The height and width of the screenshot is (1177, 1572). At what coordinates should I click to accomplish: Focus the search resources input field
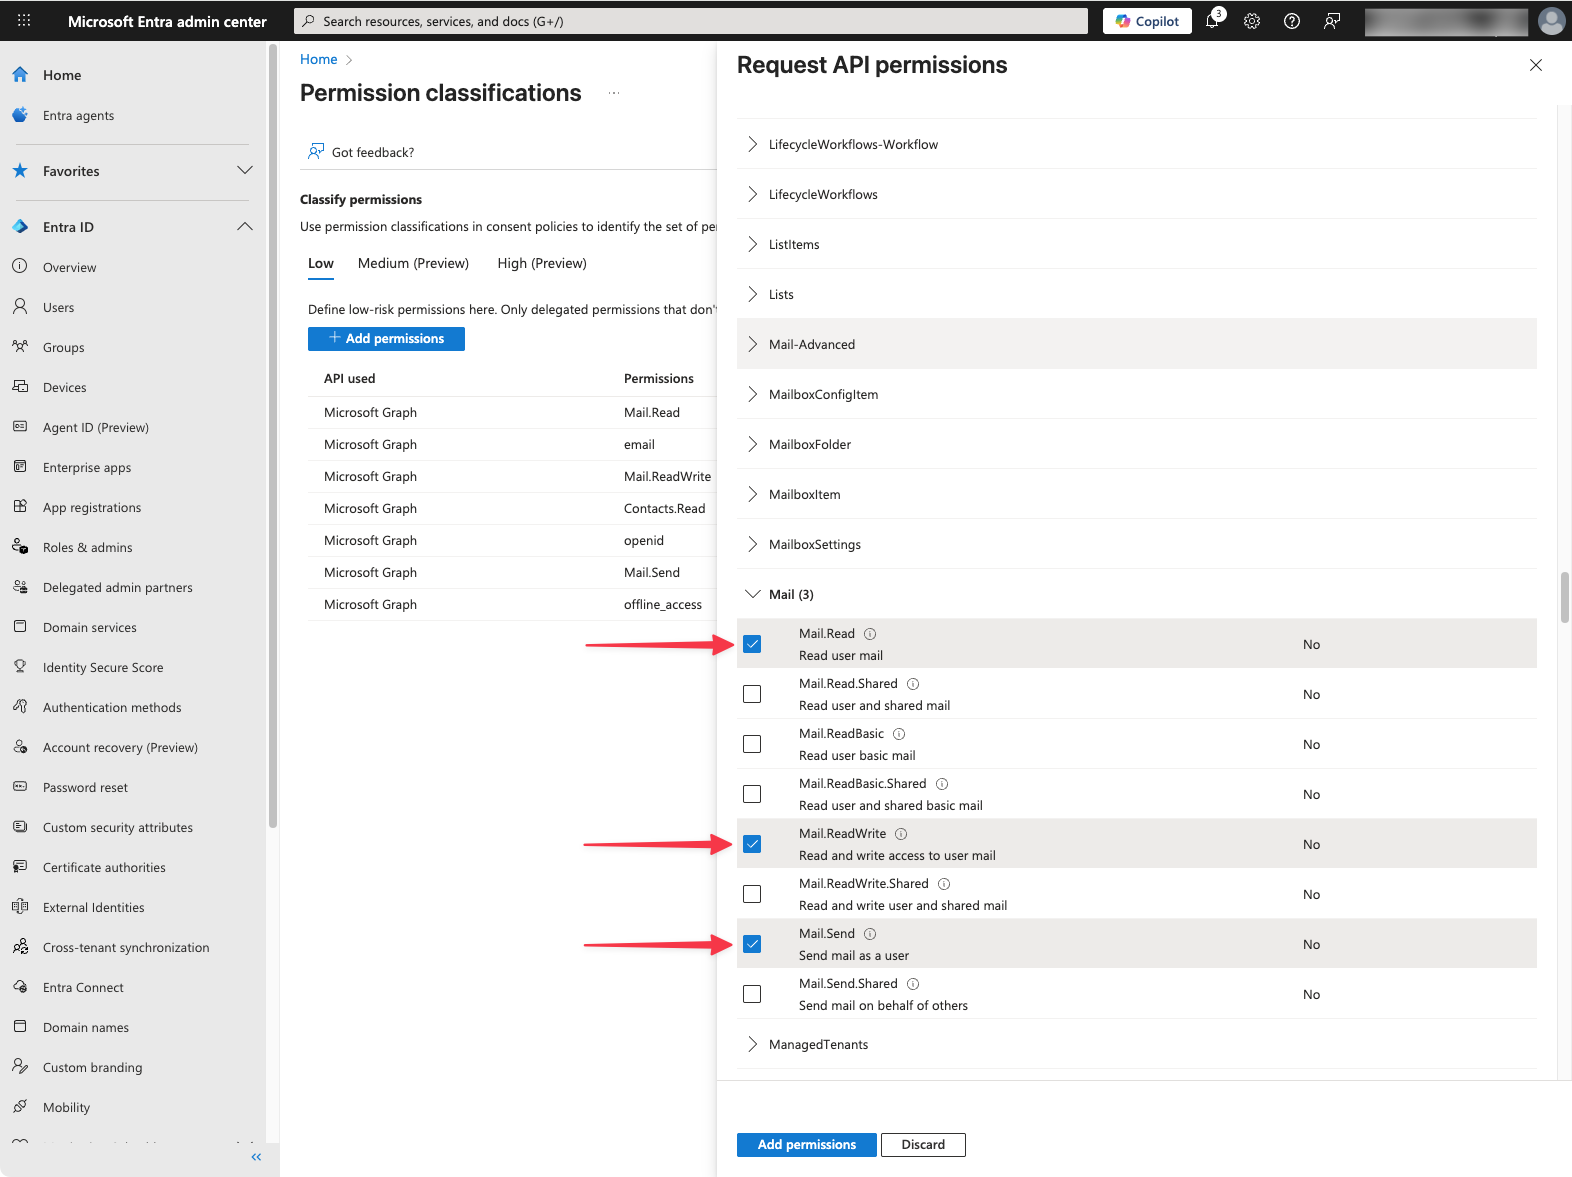click(690, 21)
